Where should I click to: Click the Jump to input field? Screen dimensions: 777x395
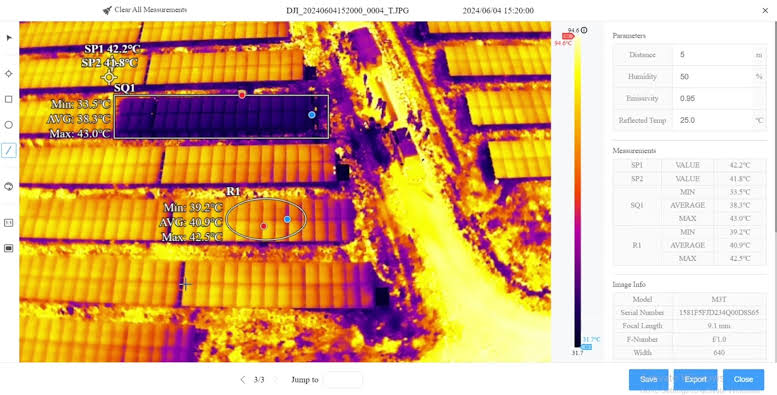[343, 380]
